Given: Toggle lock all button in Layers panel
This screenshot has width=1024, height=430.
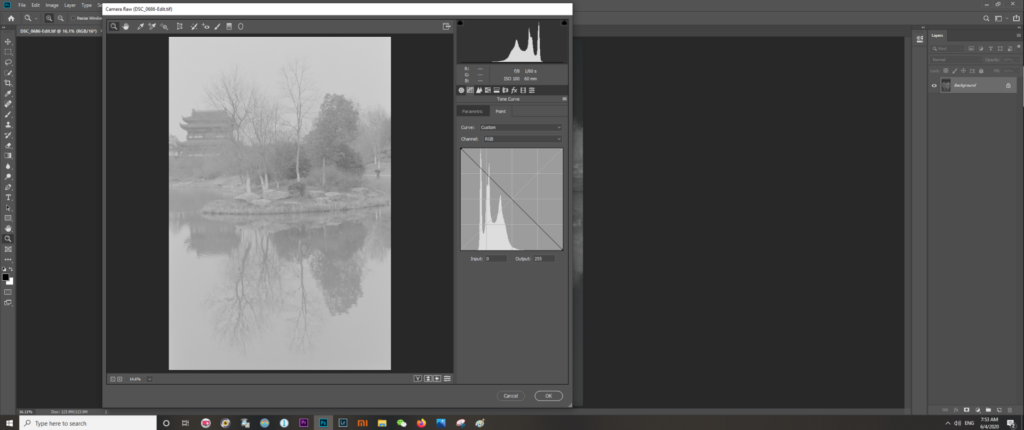Looking at the screenshot, I should [981, 71].
